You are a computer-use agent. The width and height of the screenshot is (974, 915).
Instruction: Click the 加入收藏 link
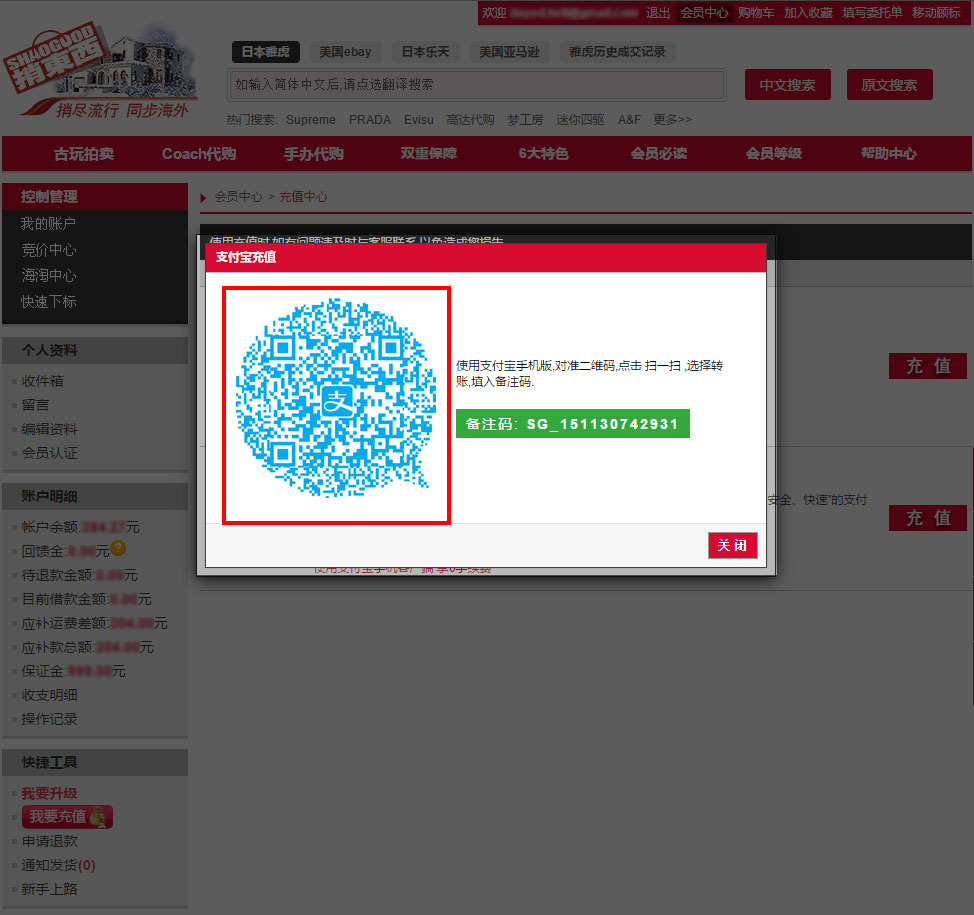[x=808, y=13]
